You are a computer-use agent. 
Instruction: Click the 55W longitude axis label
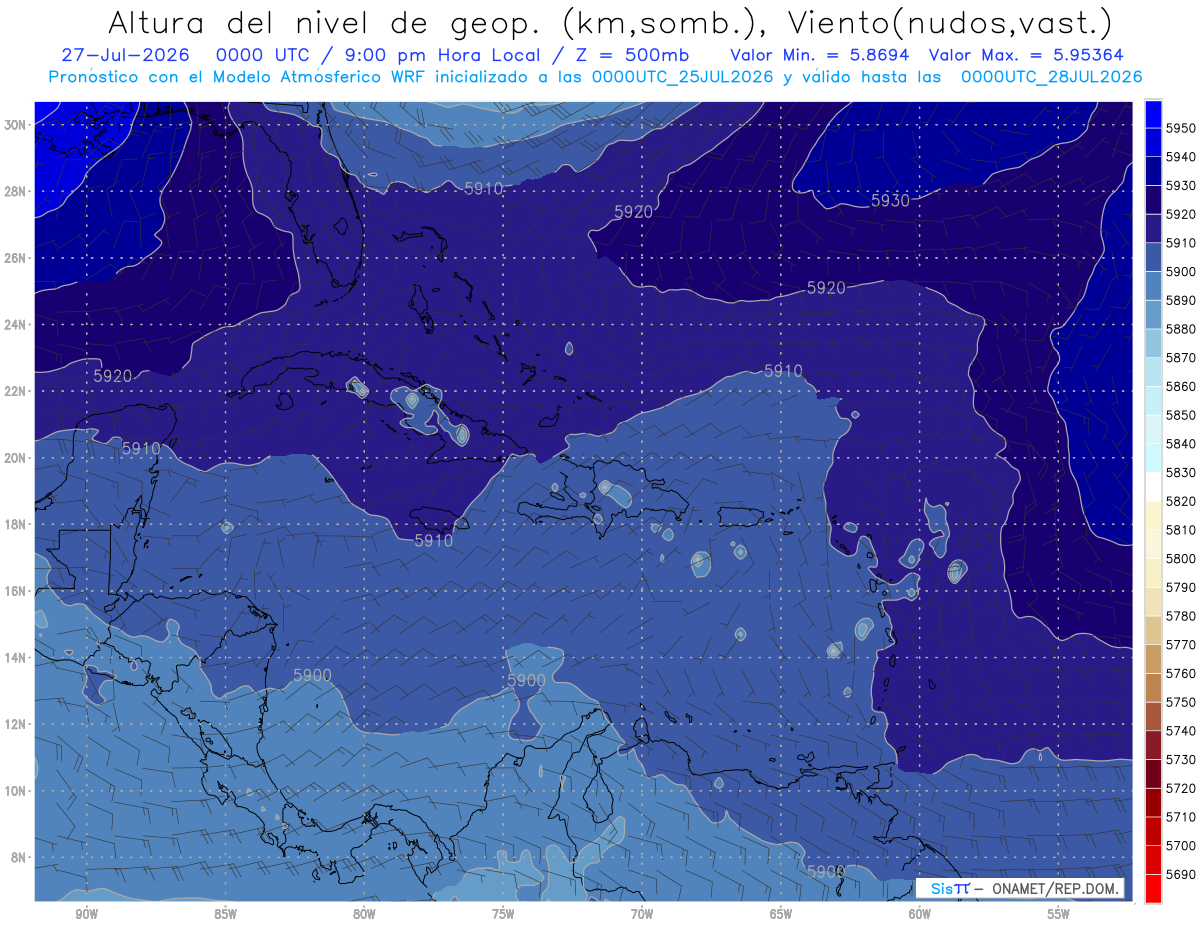click(1059, 914)
